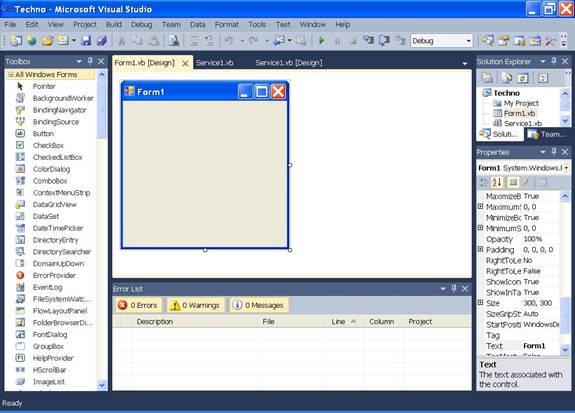575x413 pixels.
Task: Click the Alphabetical sort icon in Properties
Action: [497, 182]
